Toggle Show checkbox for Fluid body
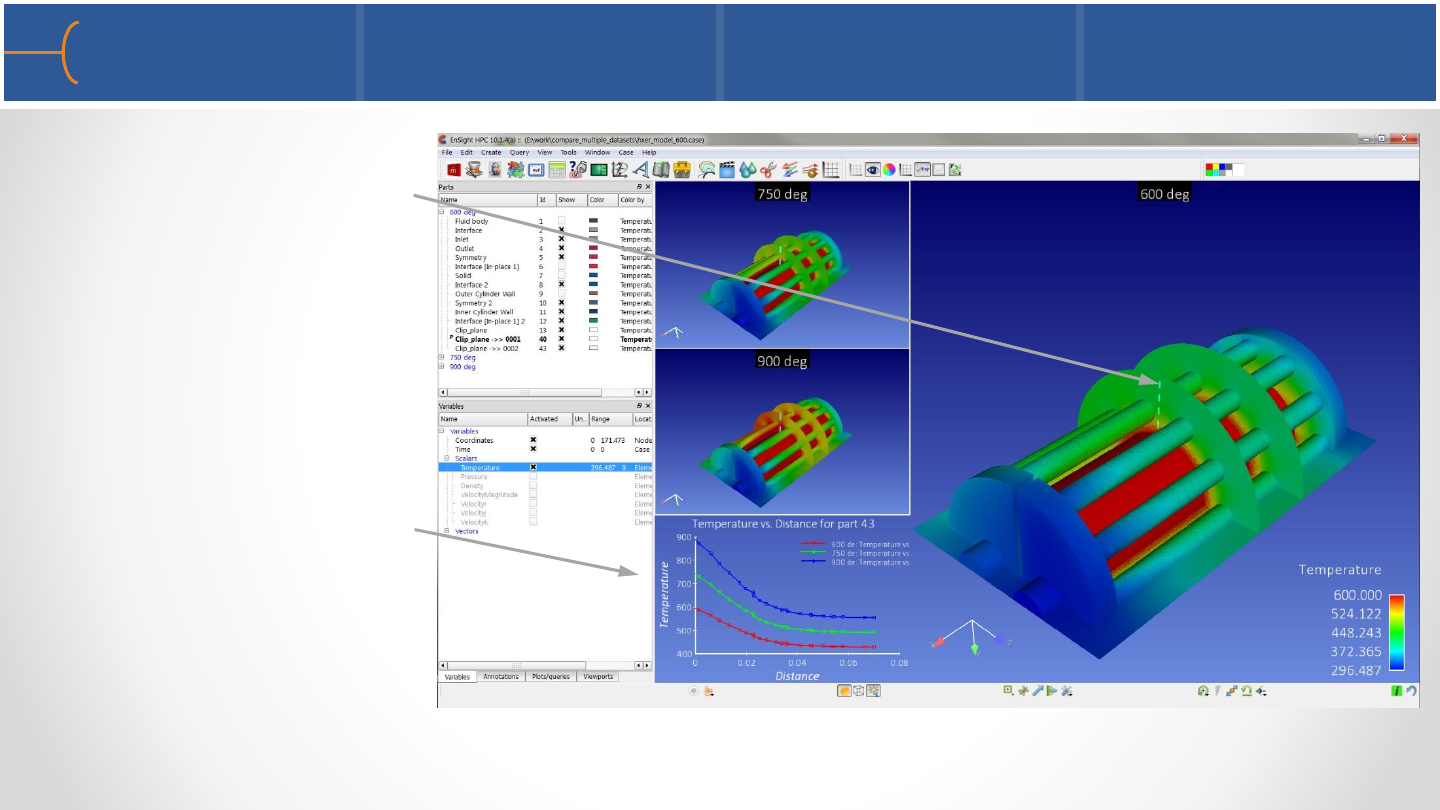Screen dimensions: 1440x810 click(561, 221)
